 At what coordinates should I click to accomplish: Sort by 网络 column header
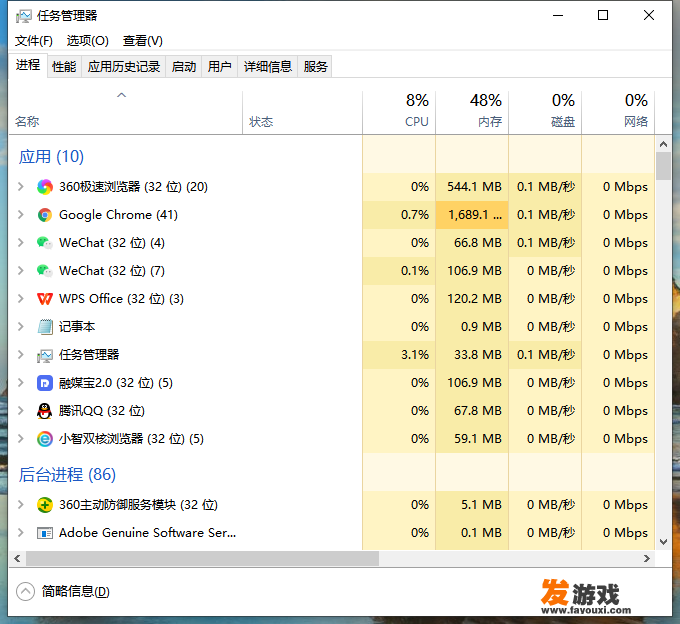tap(618, 112)
